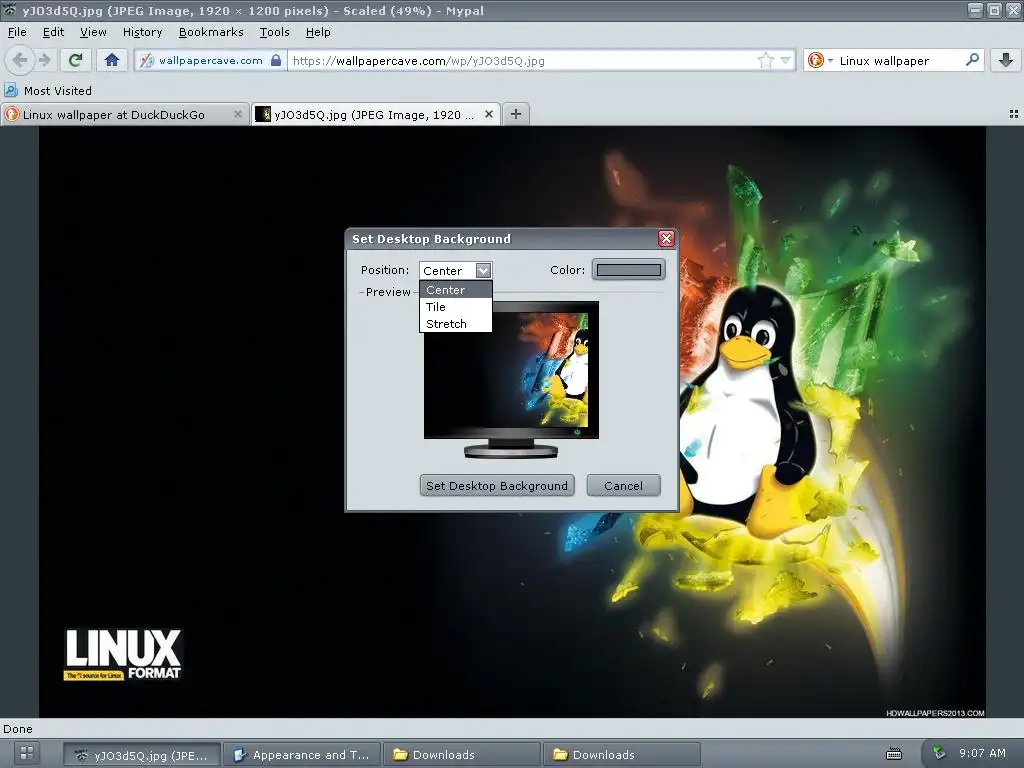1024x768 pixels.
Task: Open the background Color picker swatch
Action: pyautogui.click(x=628, y=270)
